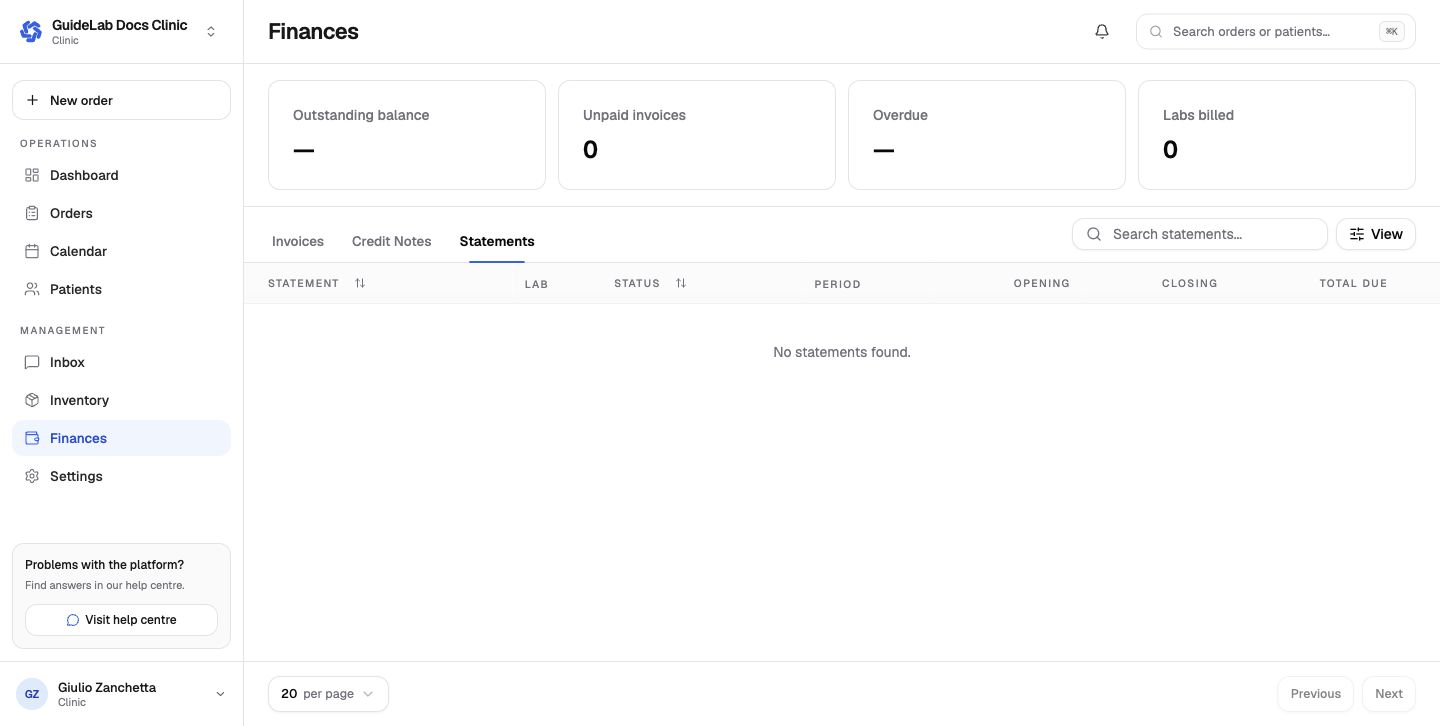The height and width of the screenshot is (726, 1440).
Task: Click the Finances wallet icon
Action: click(x=32, y=438)
